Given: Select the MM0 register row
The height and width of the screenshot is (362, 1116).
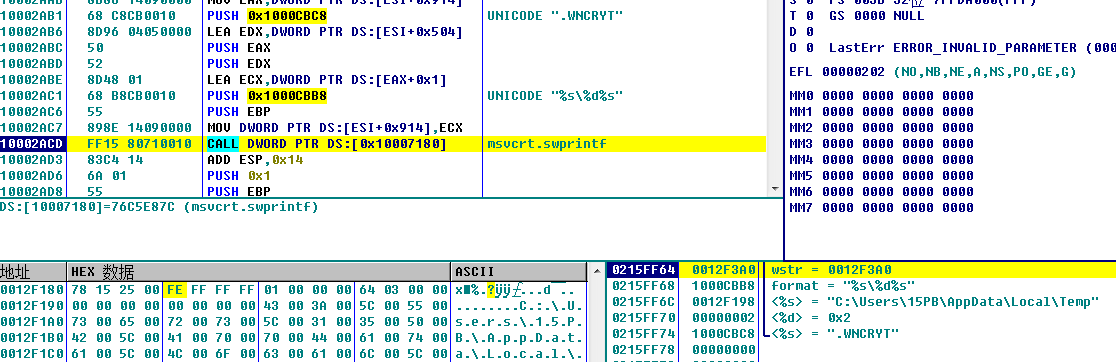Looking at the screenshot, I should tap(882, 96).
